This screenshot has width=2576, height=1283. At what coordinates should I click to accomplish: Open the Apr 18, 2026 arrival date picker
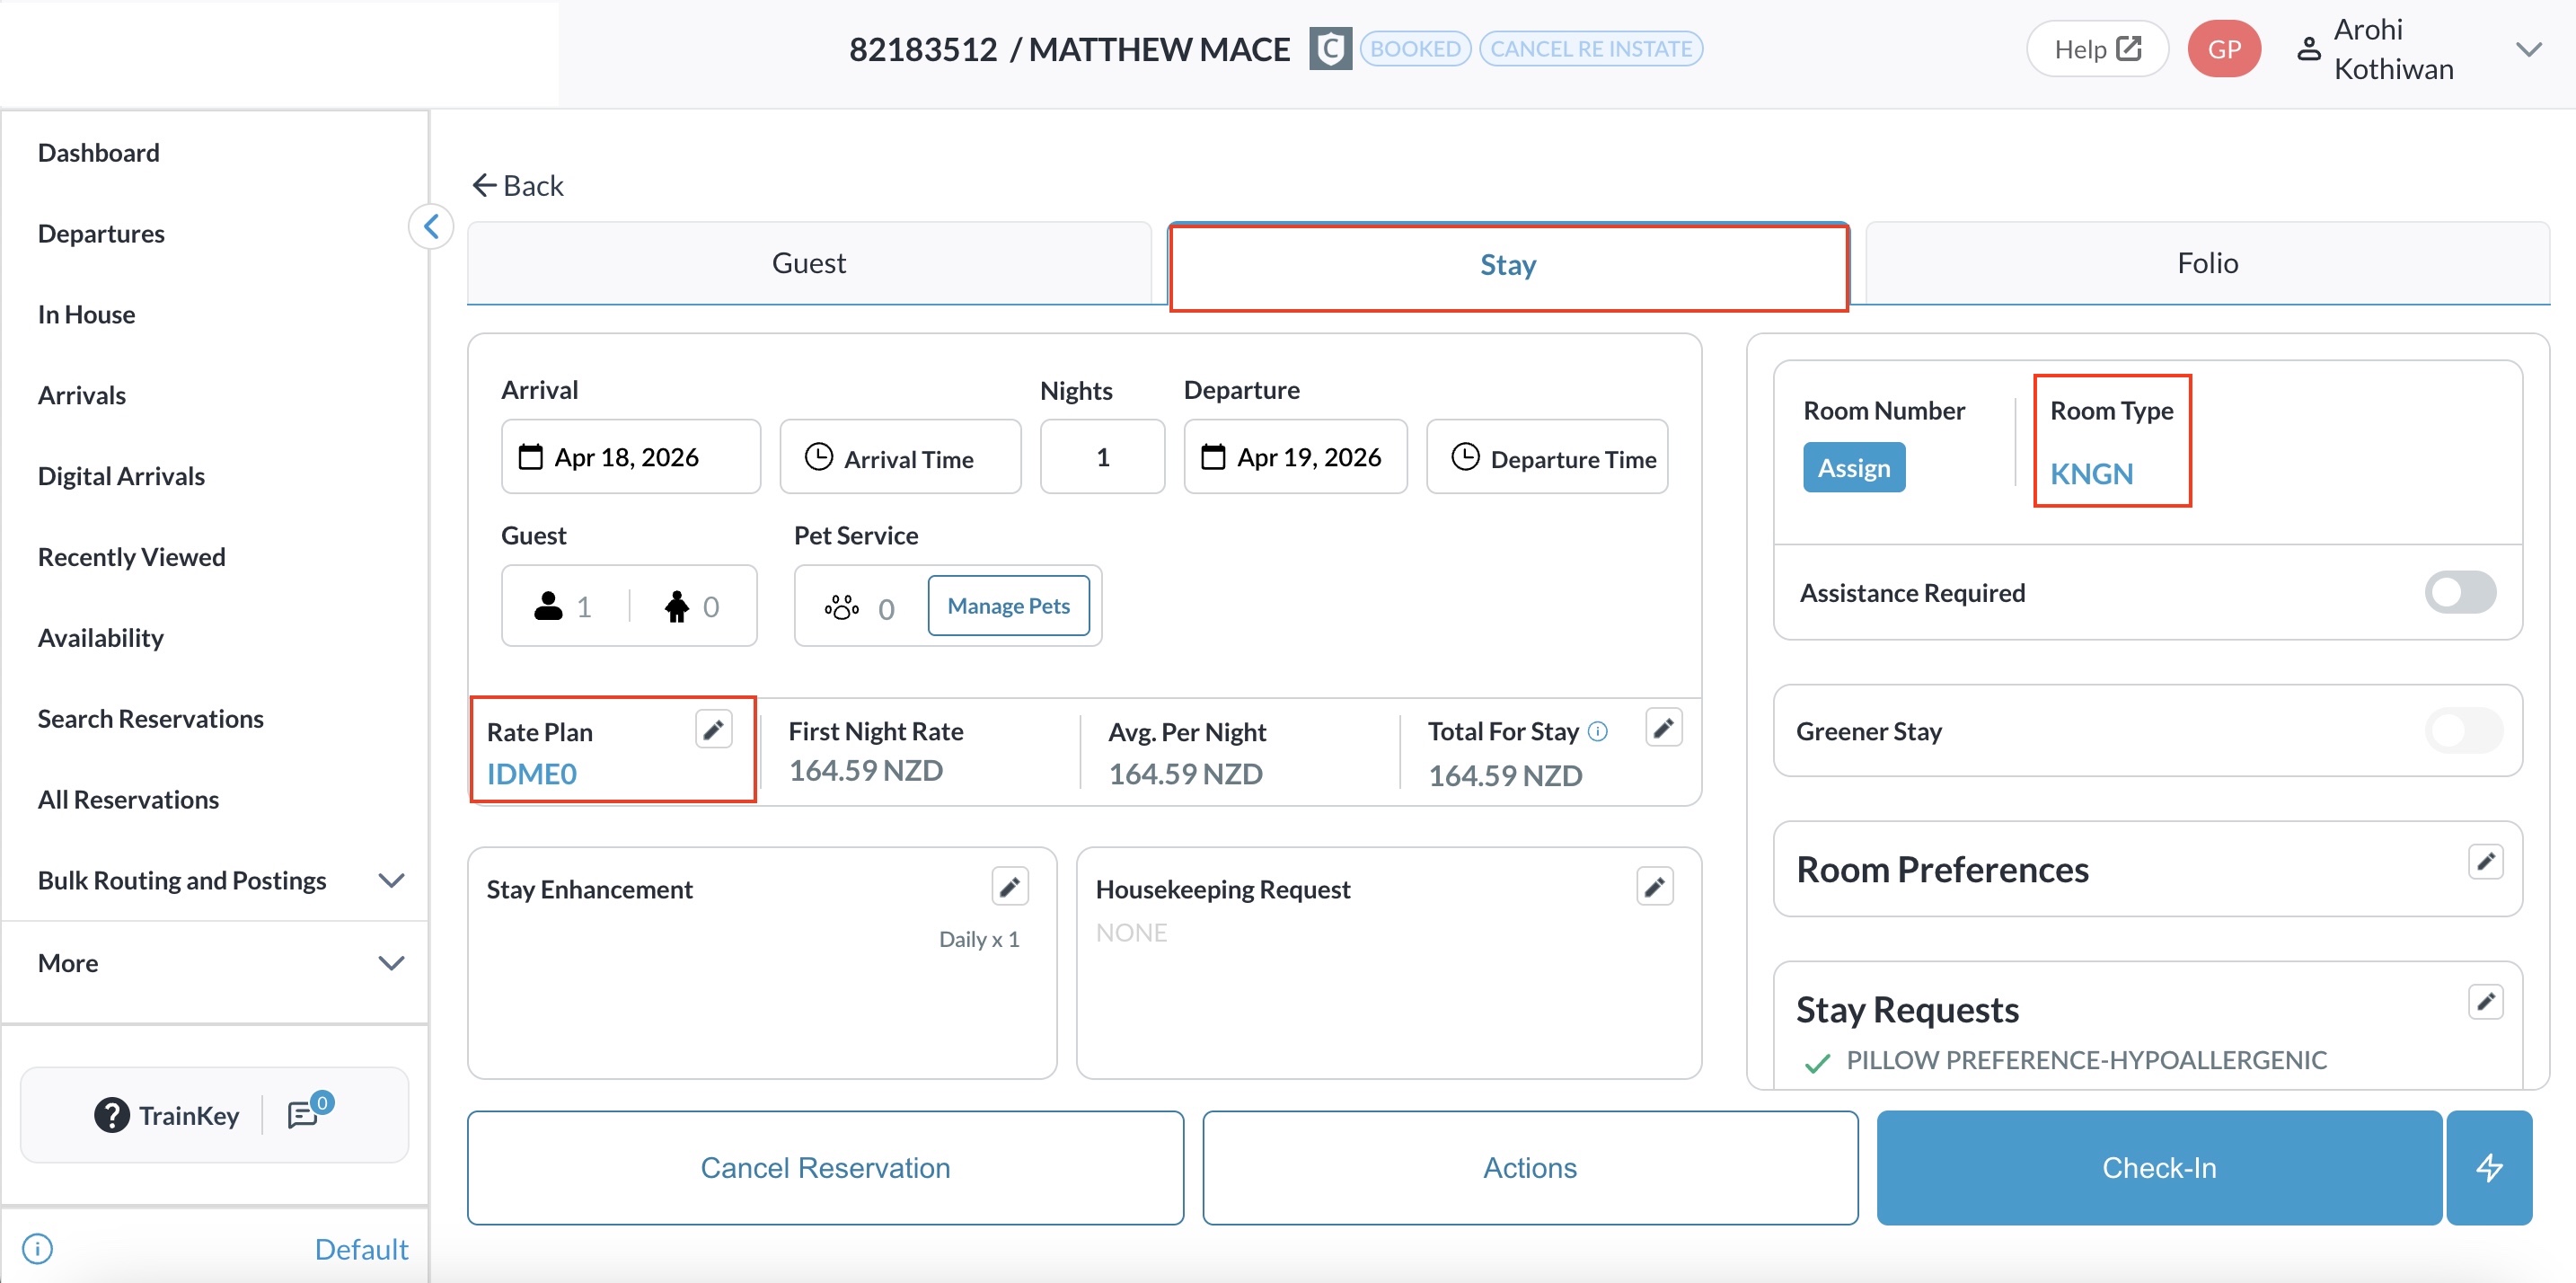tap(631, 457)
